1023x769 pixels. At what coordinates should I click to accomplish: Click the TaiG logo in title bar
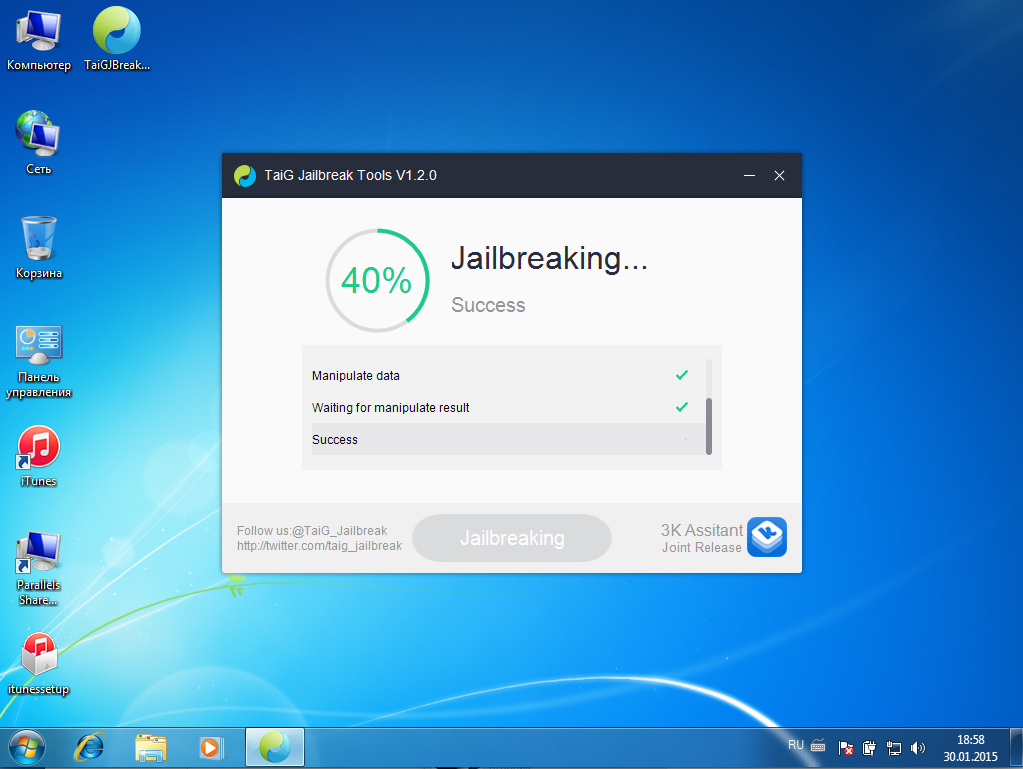pos(244,176)
